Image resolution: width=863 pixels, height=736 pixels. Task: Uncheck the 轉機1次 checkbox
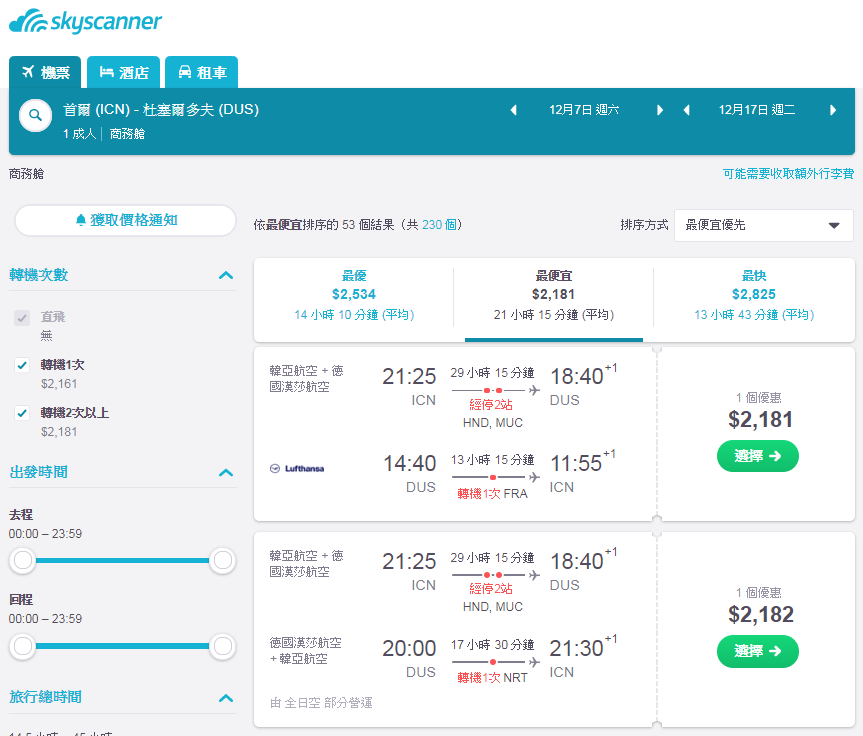(22, 365)
